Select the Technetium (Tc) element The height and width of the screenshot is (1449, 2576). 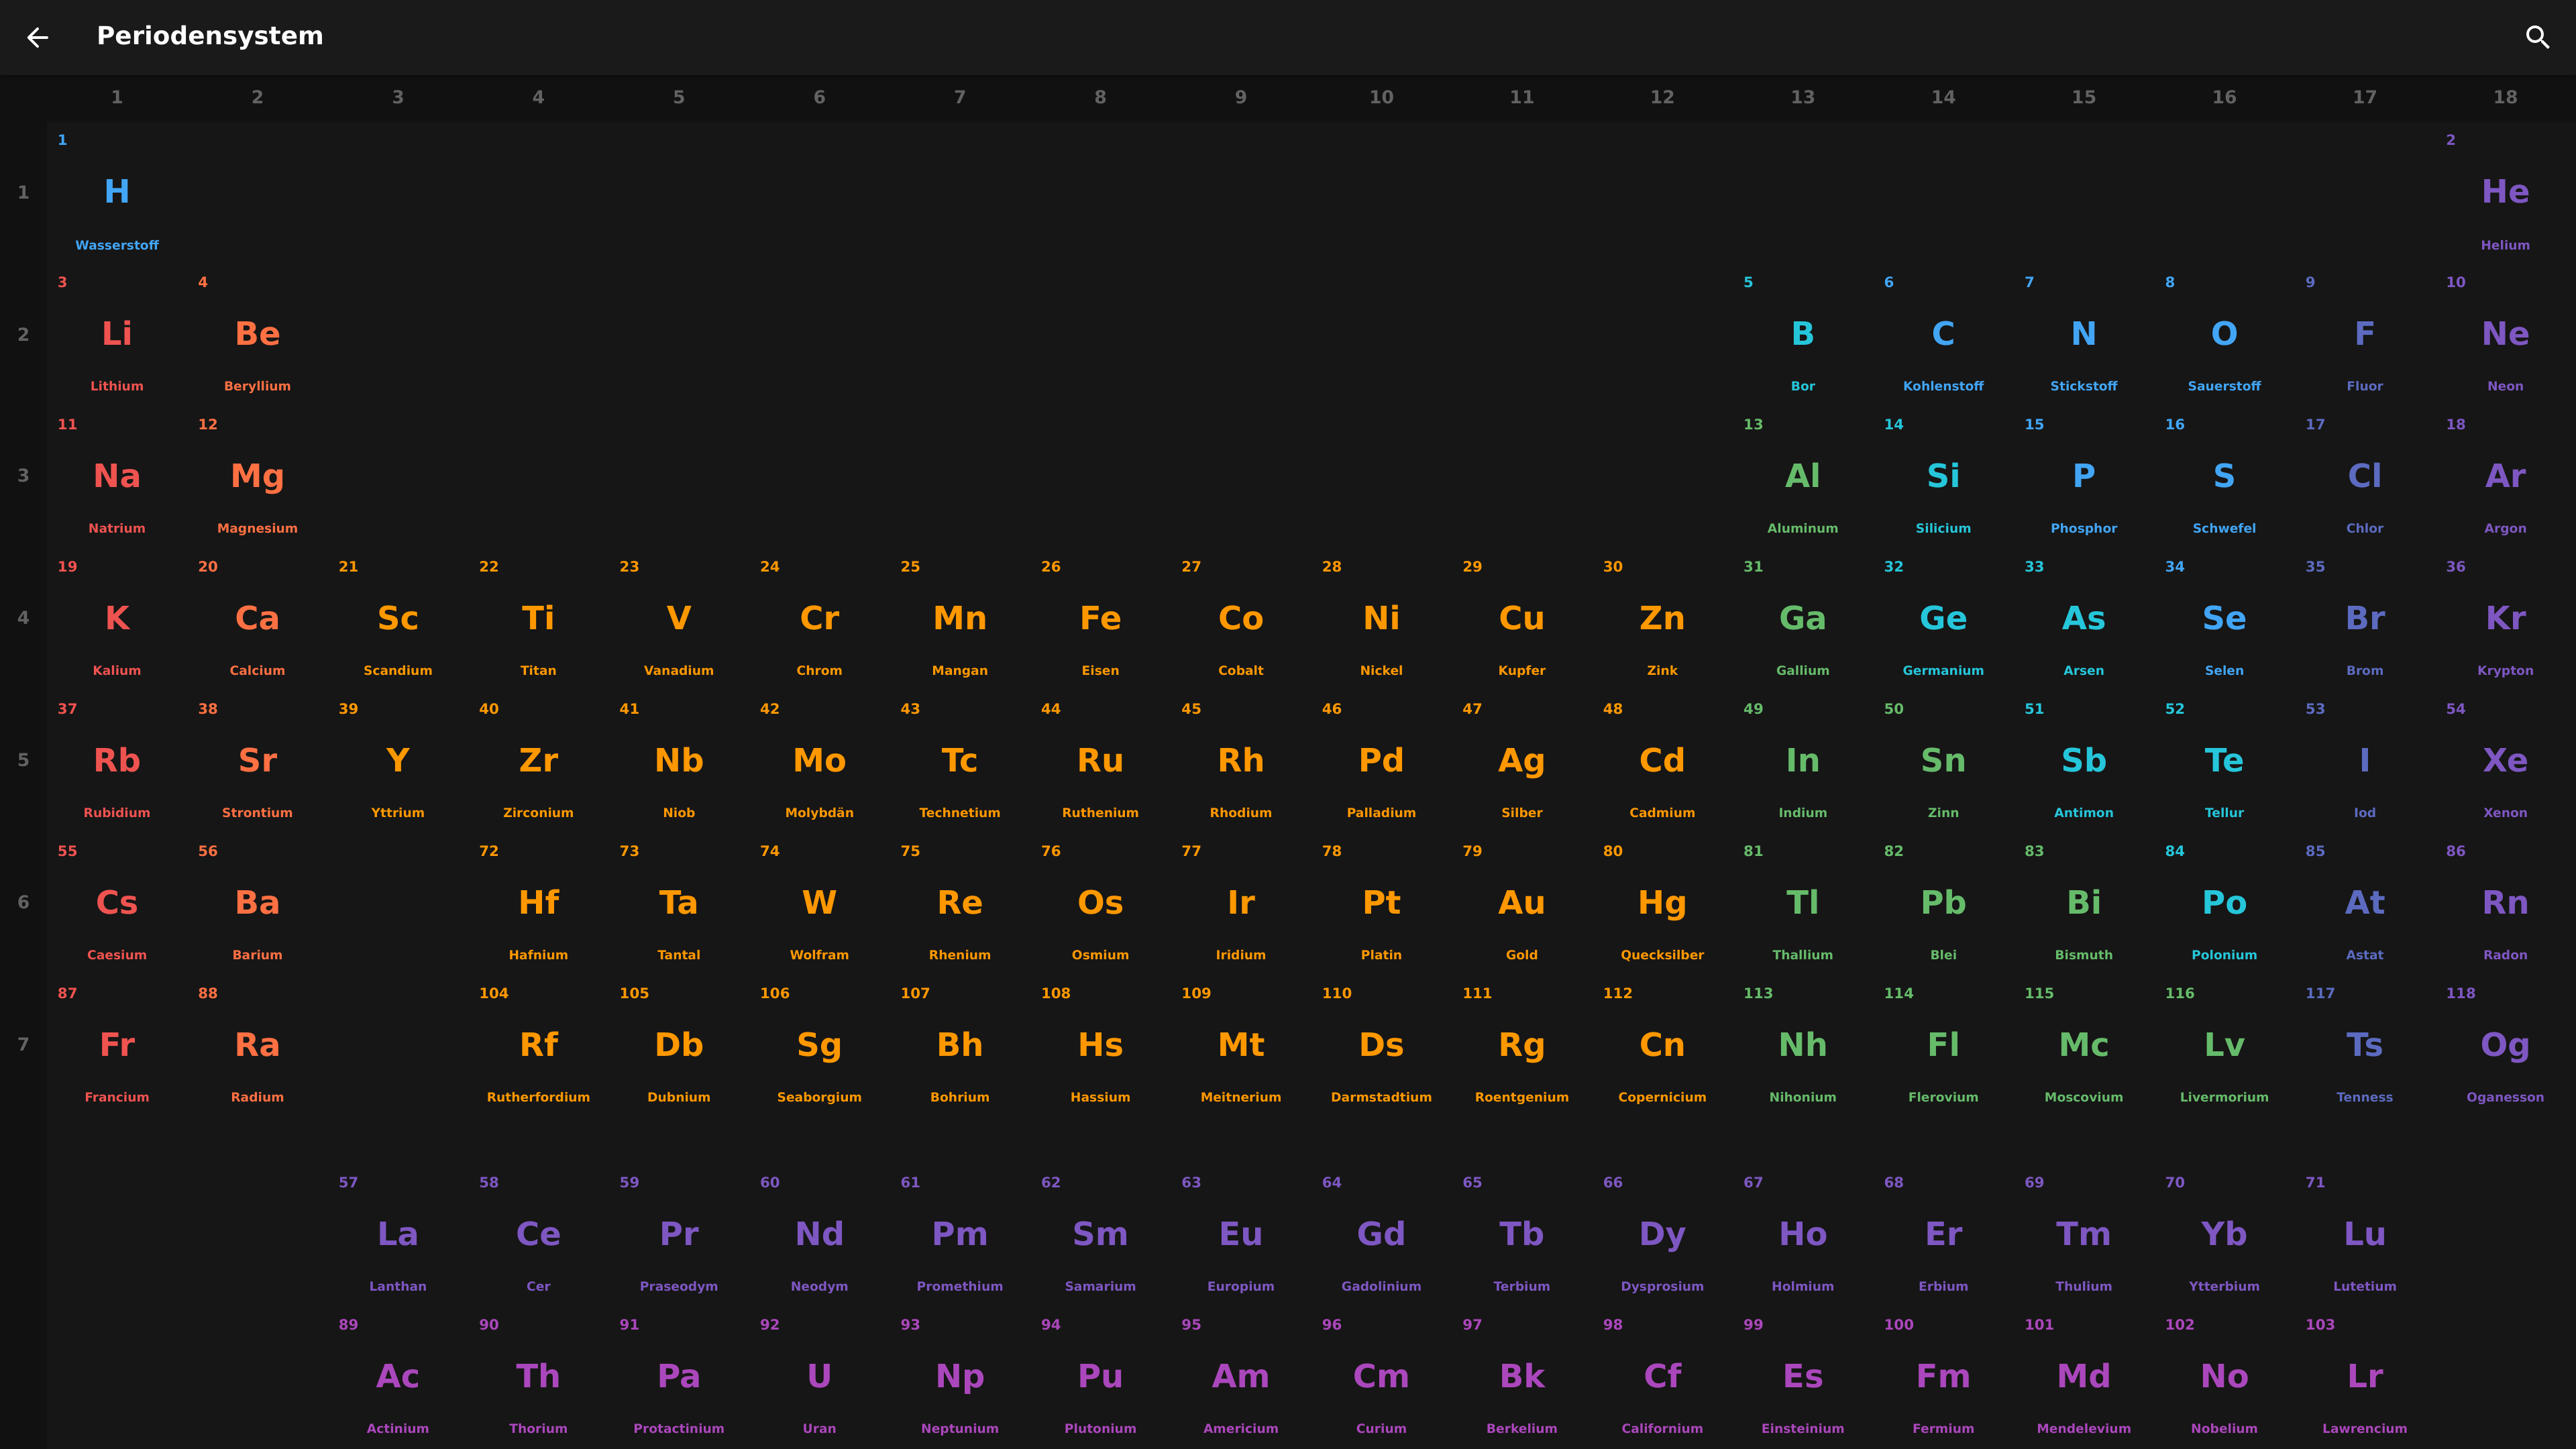pyautogui.click(x=960, y=761)
